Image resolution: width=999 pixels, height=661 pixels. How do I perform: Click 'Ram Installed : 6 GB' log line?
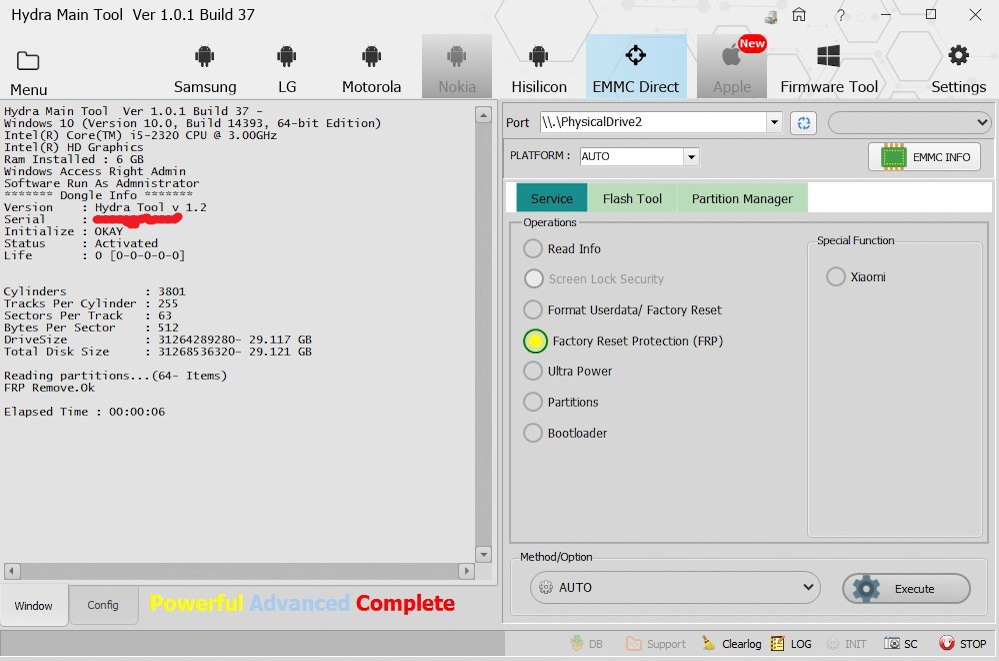coord(74,159)
